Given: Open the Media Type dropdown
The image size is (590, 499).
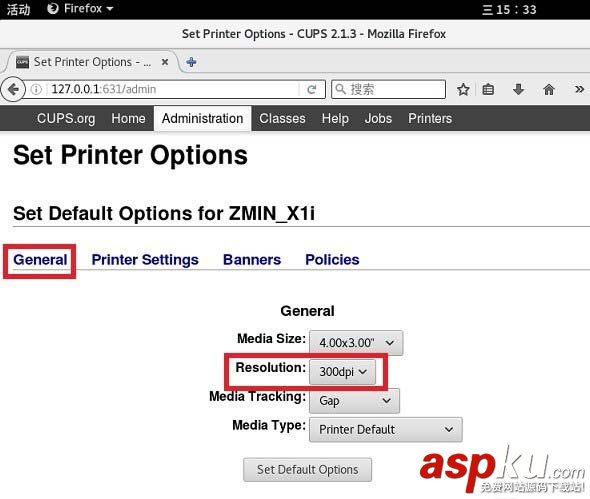Looking at the screenshot, I should (386, 429).
